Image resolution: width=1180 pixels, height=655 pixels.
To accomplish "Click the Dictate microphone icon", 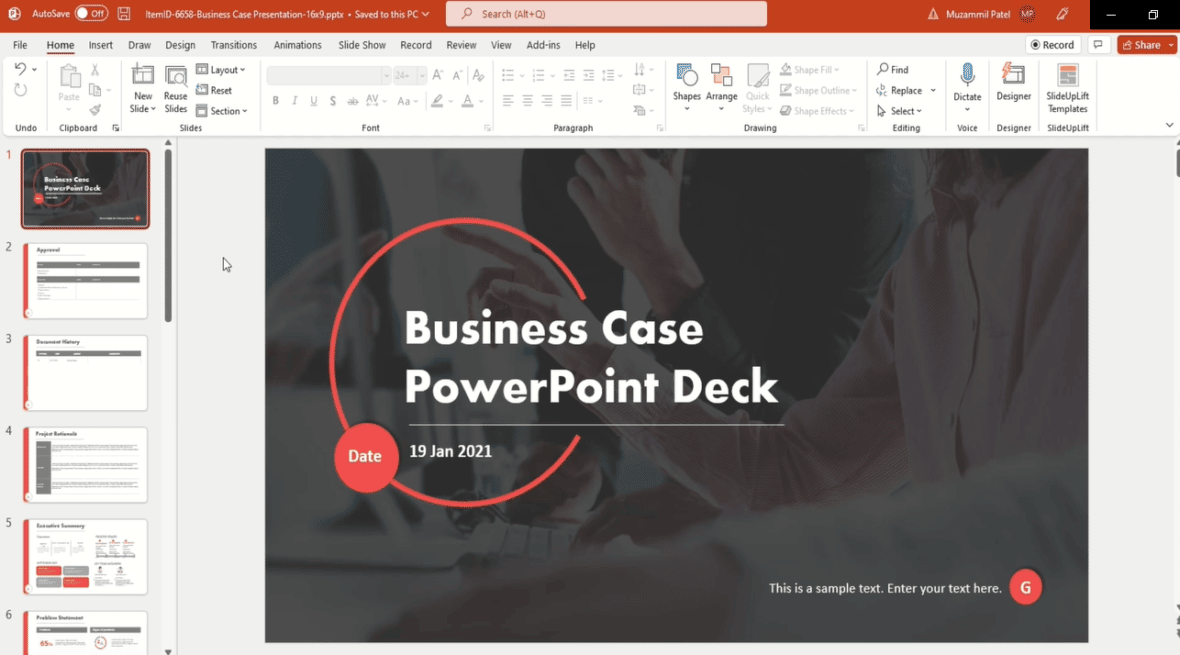I will (x=967, y=76).
